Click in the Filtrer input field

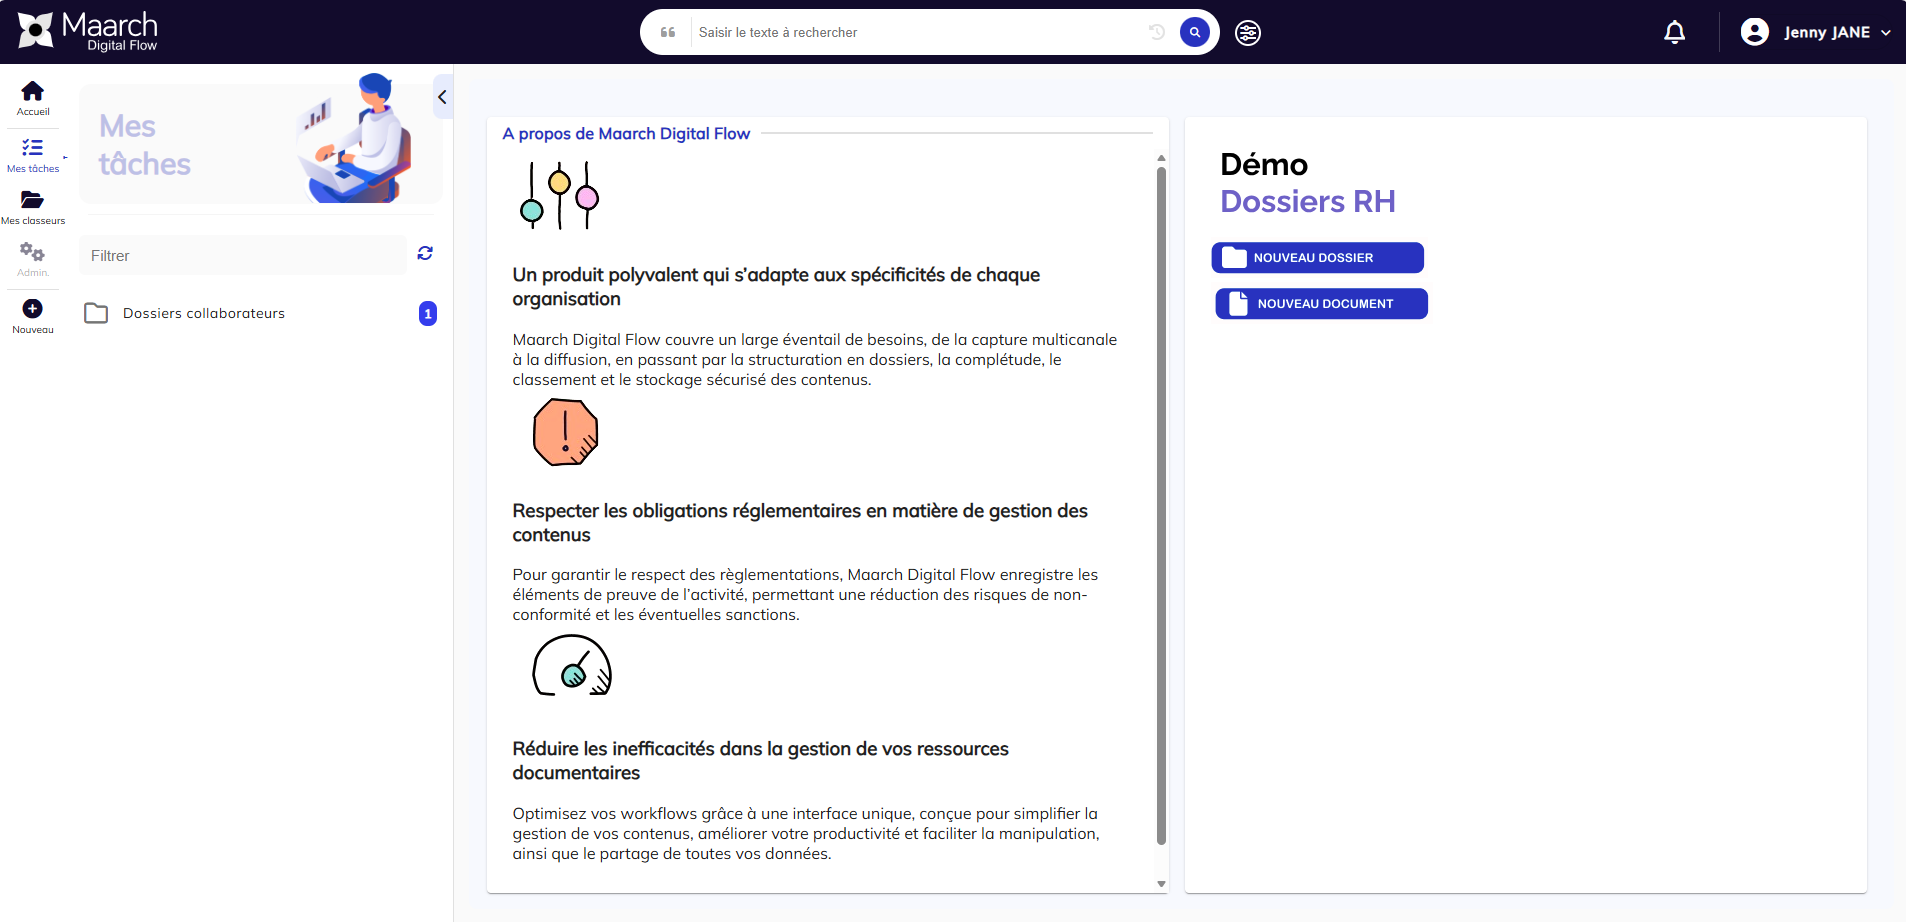tap(243, 256)
